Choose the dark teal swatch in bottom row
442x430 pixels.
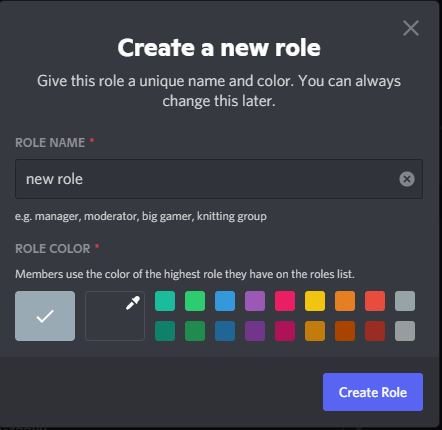tap(165, 331)
